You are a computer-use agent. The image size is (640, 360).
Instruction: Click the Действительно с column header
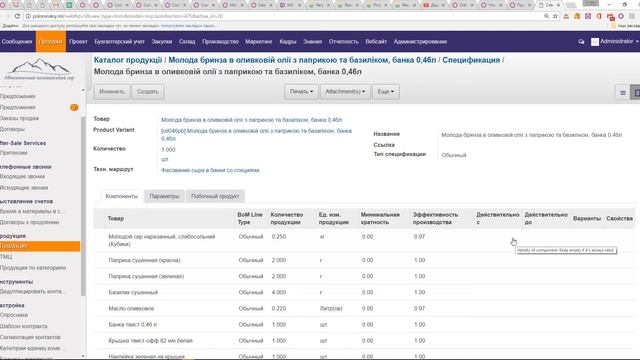coord(498,218)
